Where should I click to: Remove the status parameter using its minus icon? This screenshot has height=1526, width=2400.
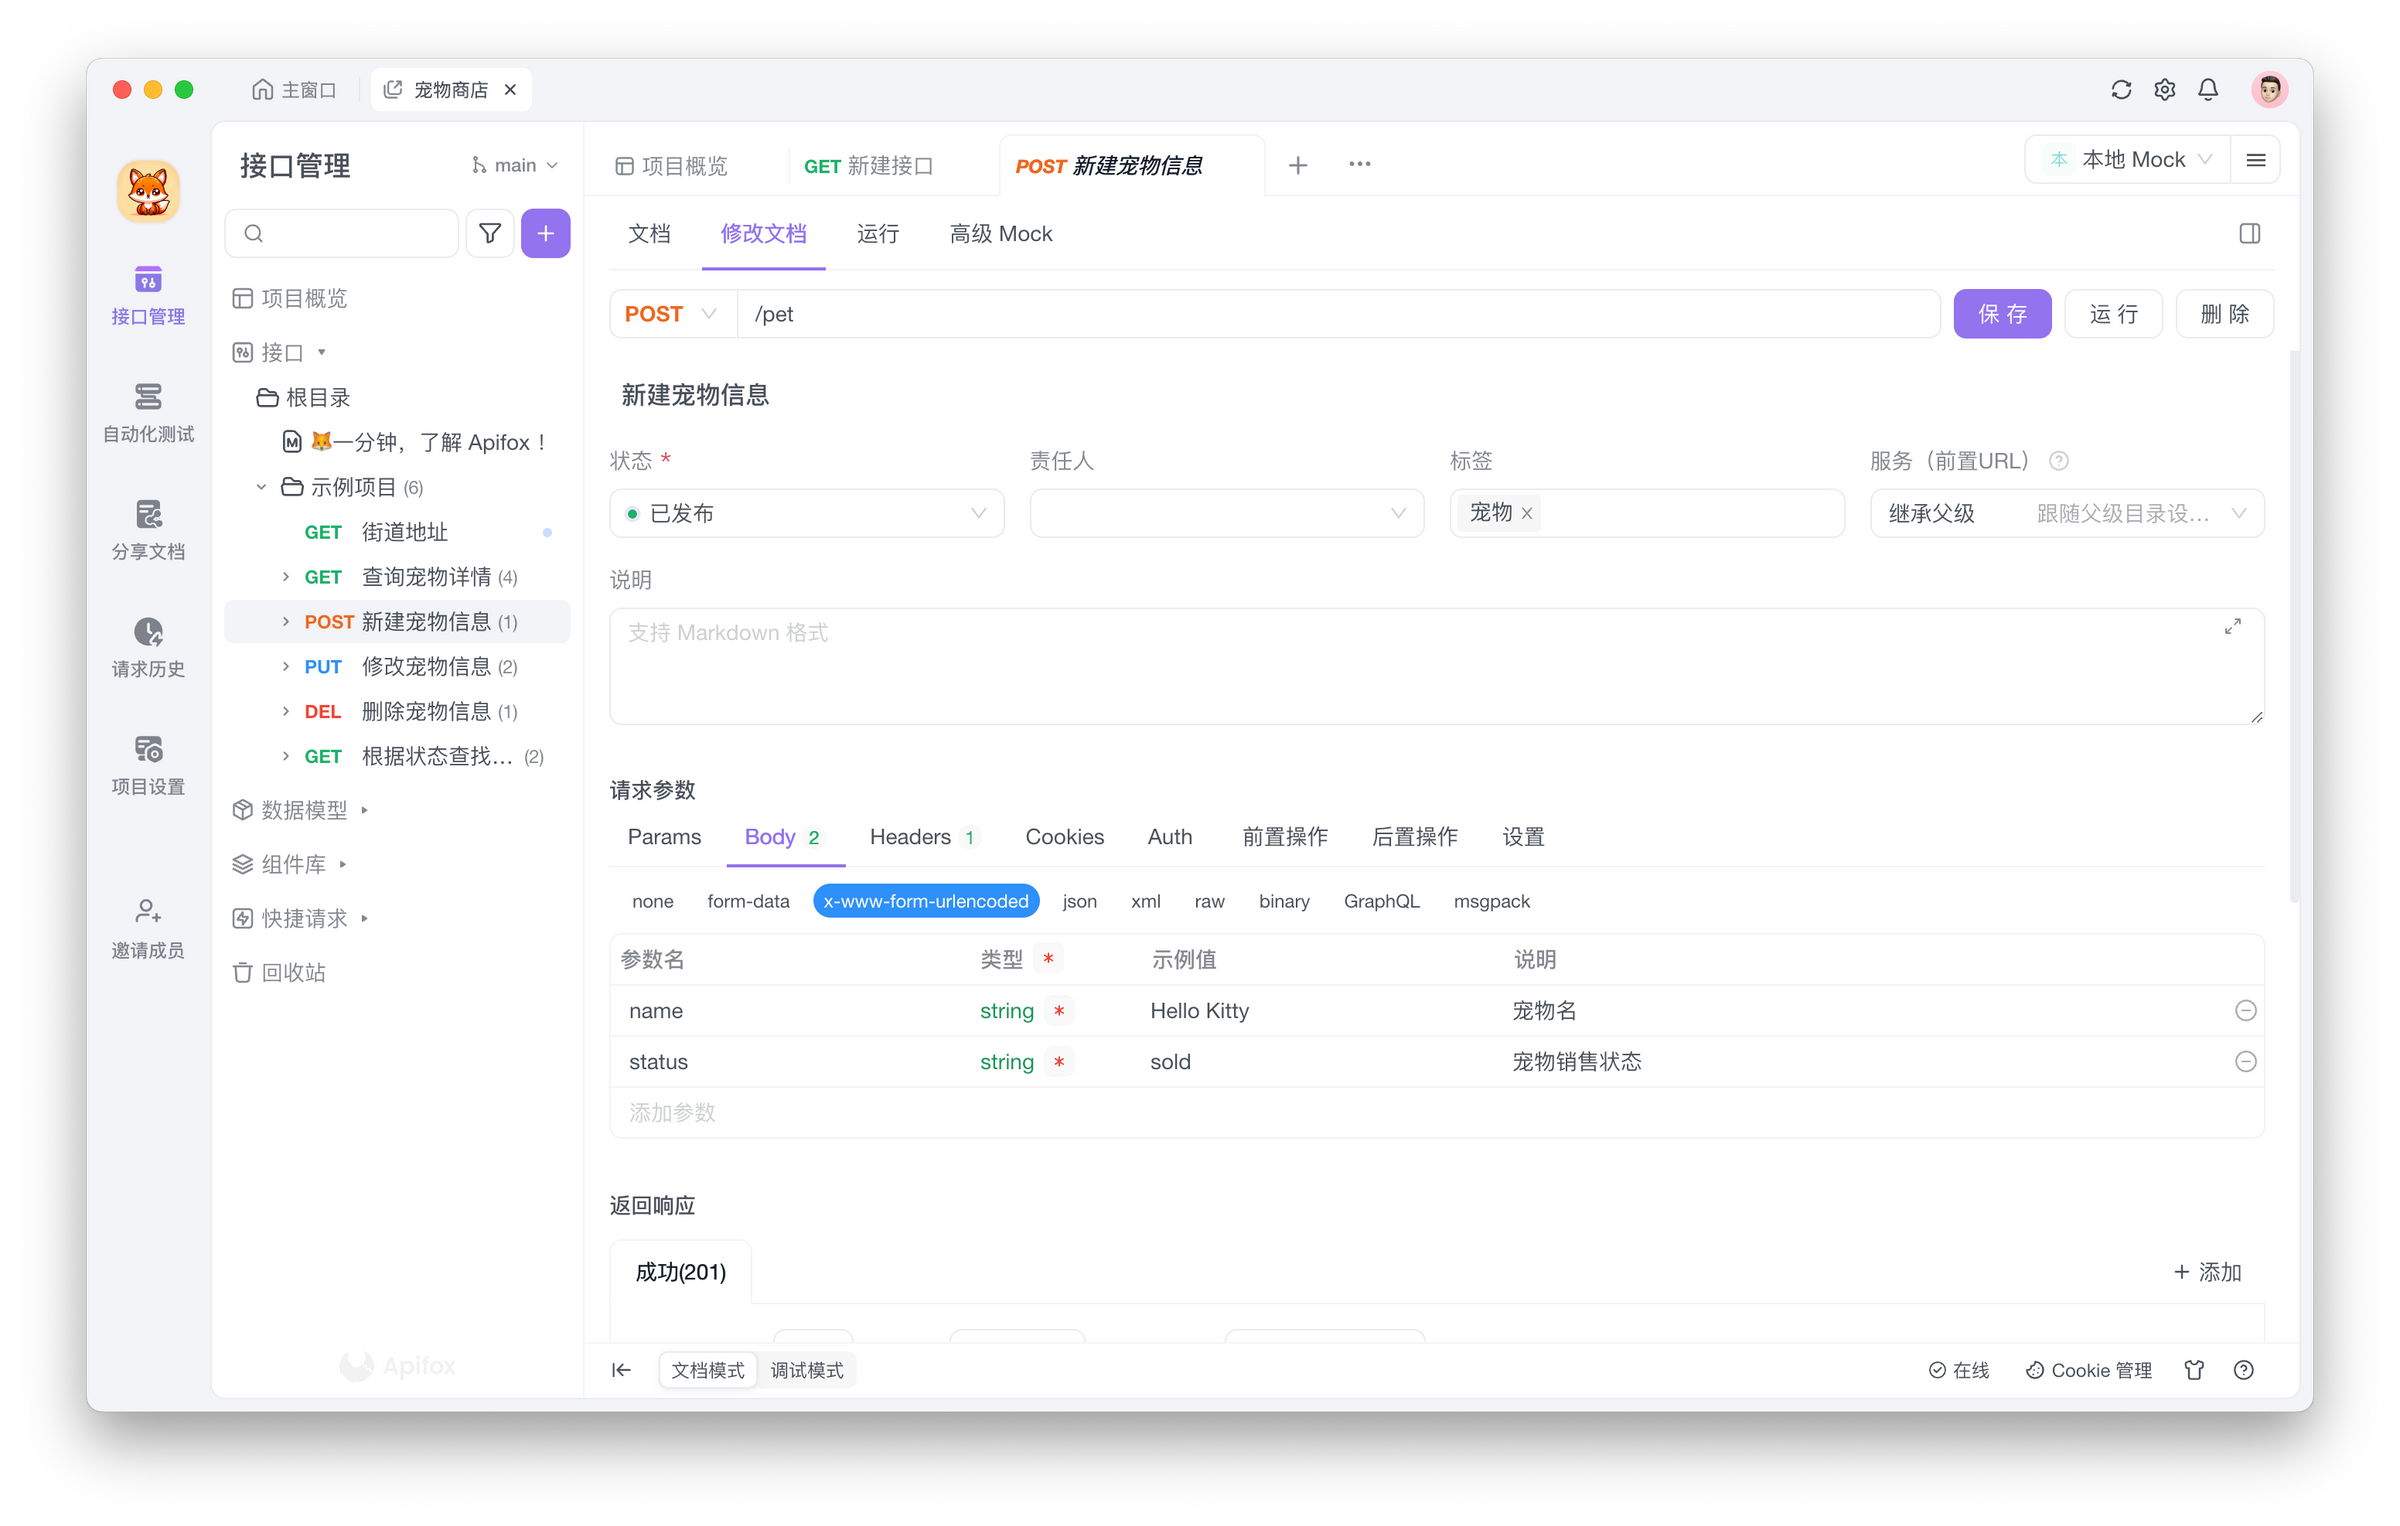tap(2247, 1061)
